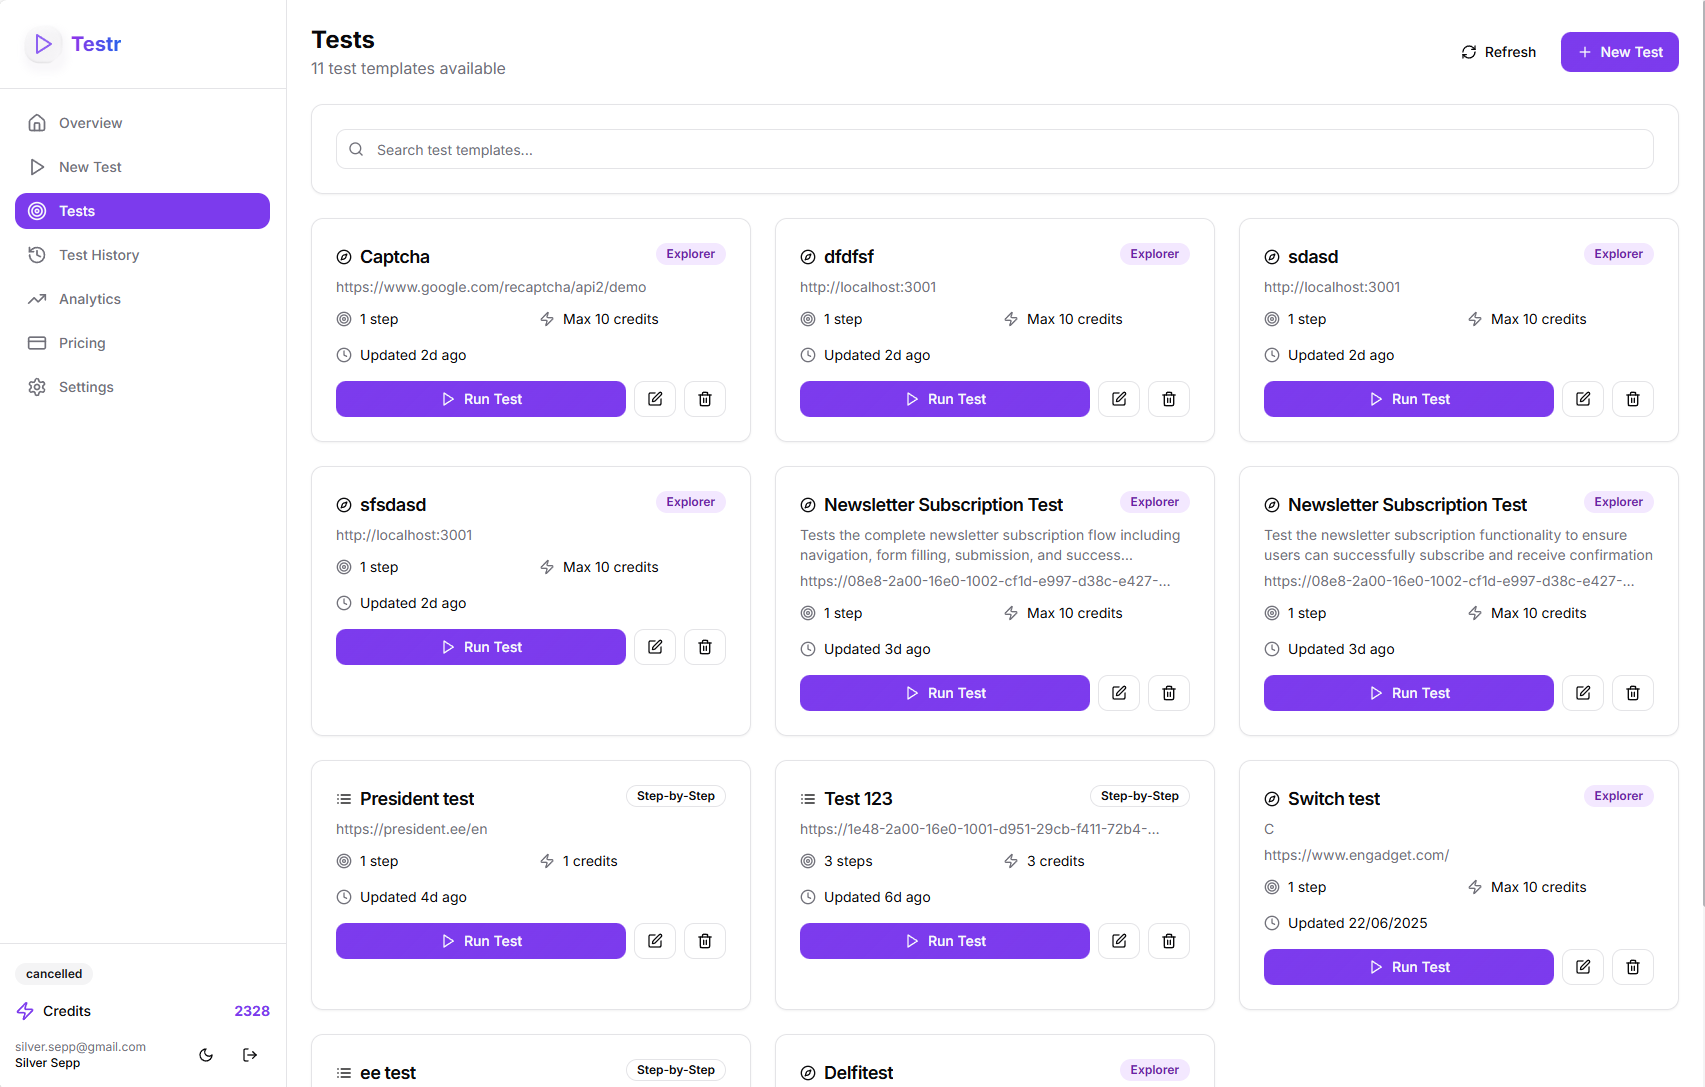Click the magnifier icon in the search bar
This screenshot has width=1705, height=1087.
coord(356,150)
